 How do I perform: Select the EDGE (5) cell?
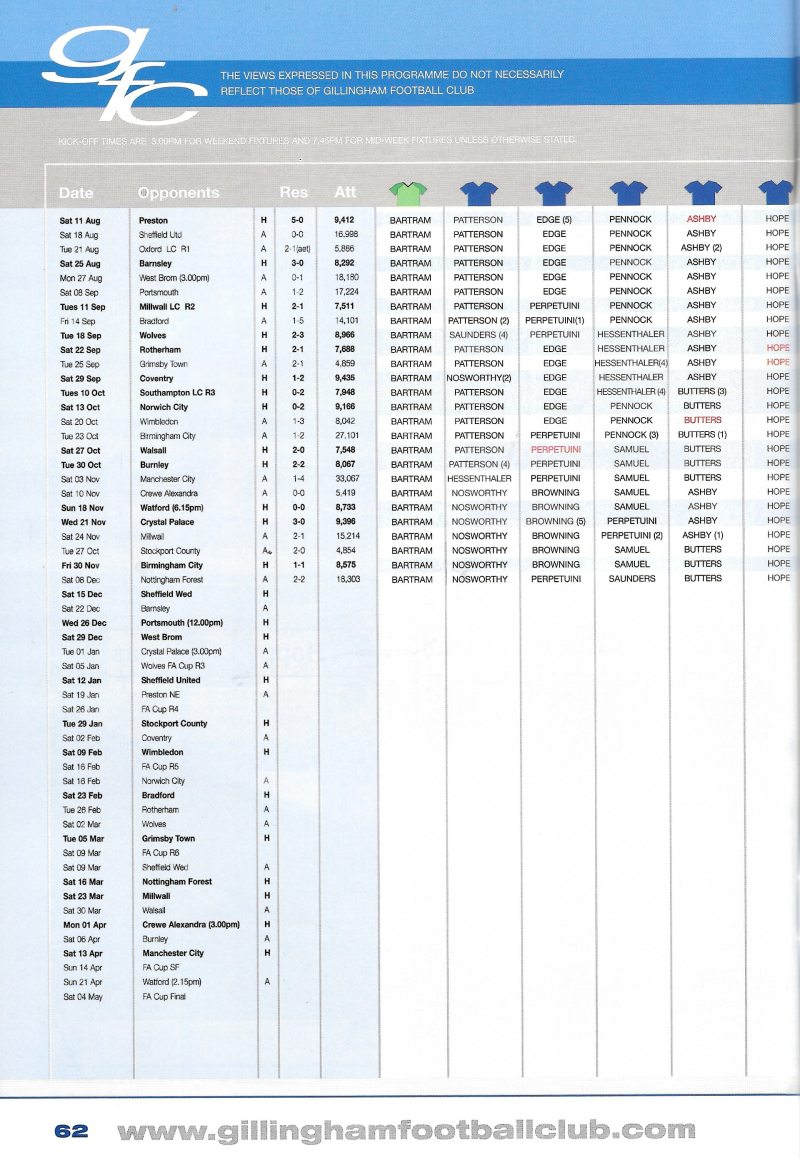pyautogui.click(x=554, y=219)
